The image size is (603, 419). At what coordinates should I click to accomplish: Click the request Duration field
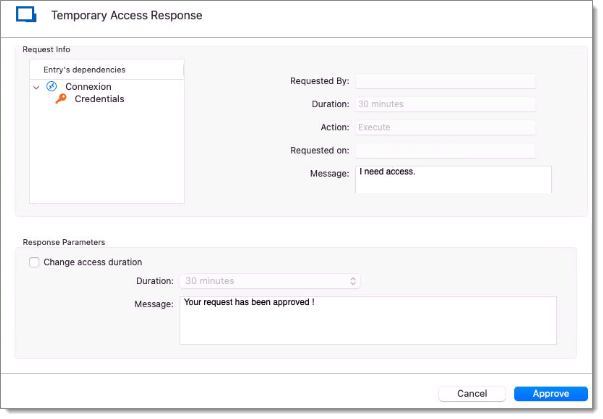pos(445,104)
